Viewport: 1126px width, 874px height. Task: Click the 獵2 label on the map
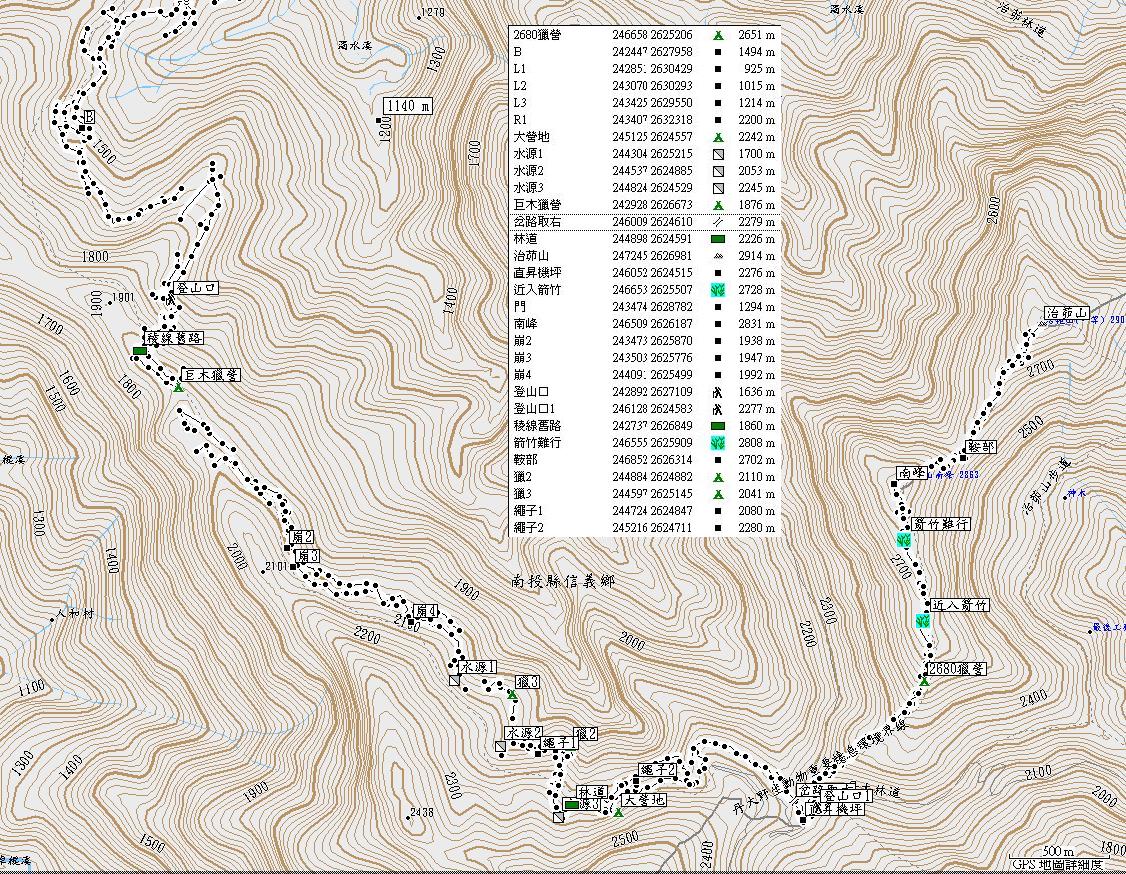(x=586, y=734)
